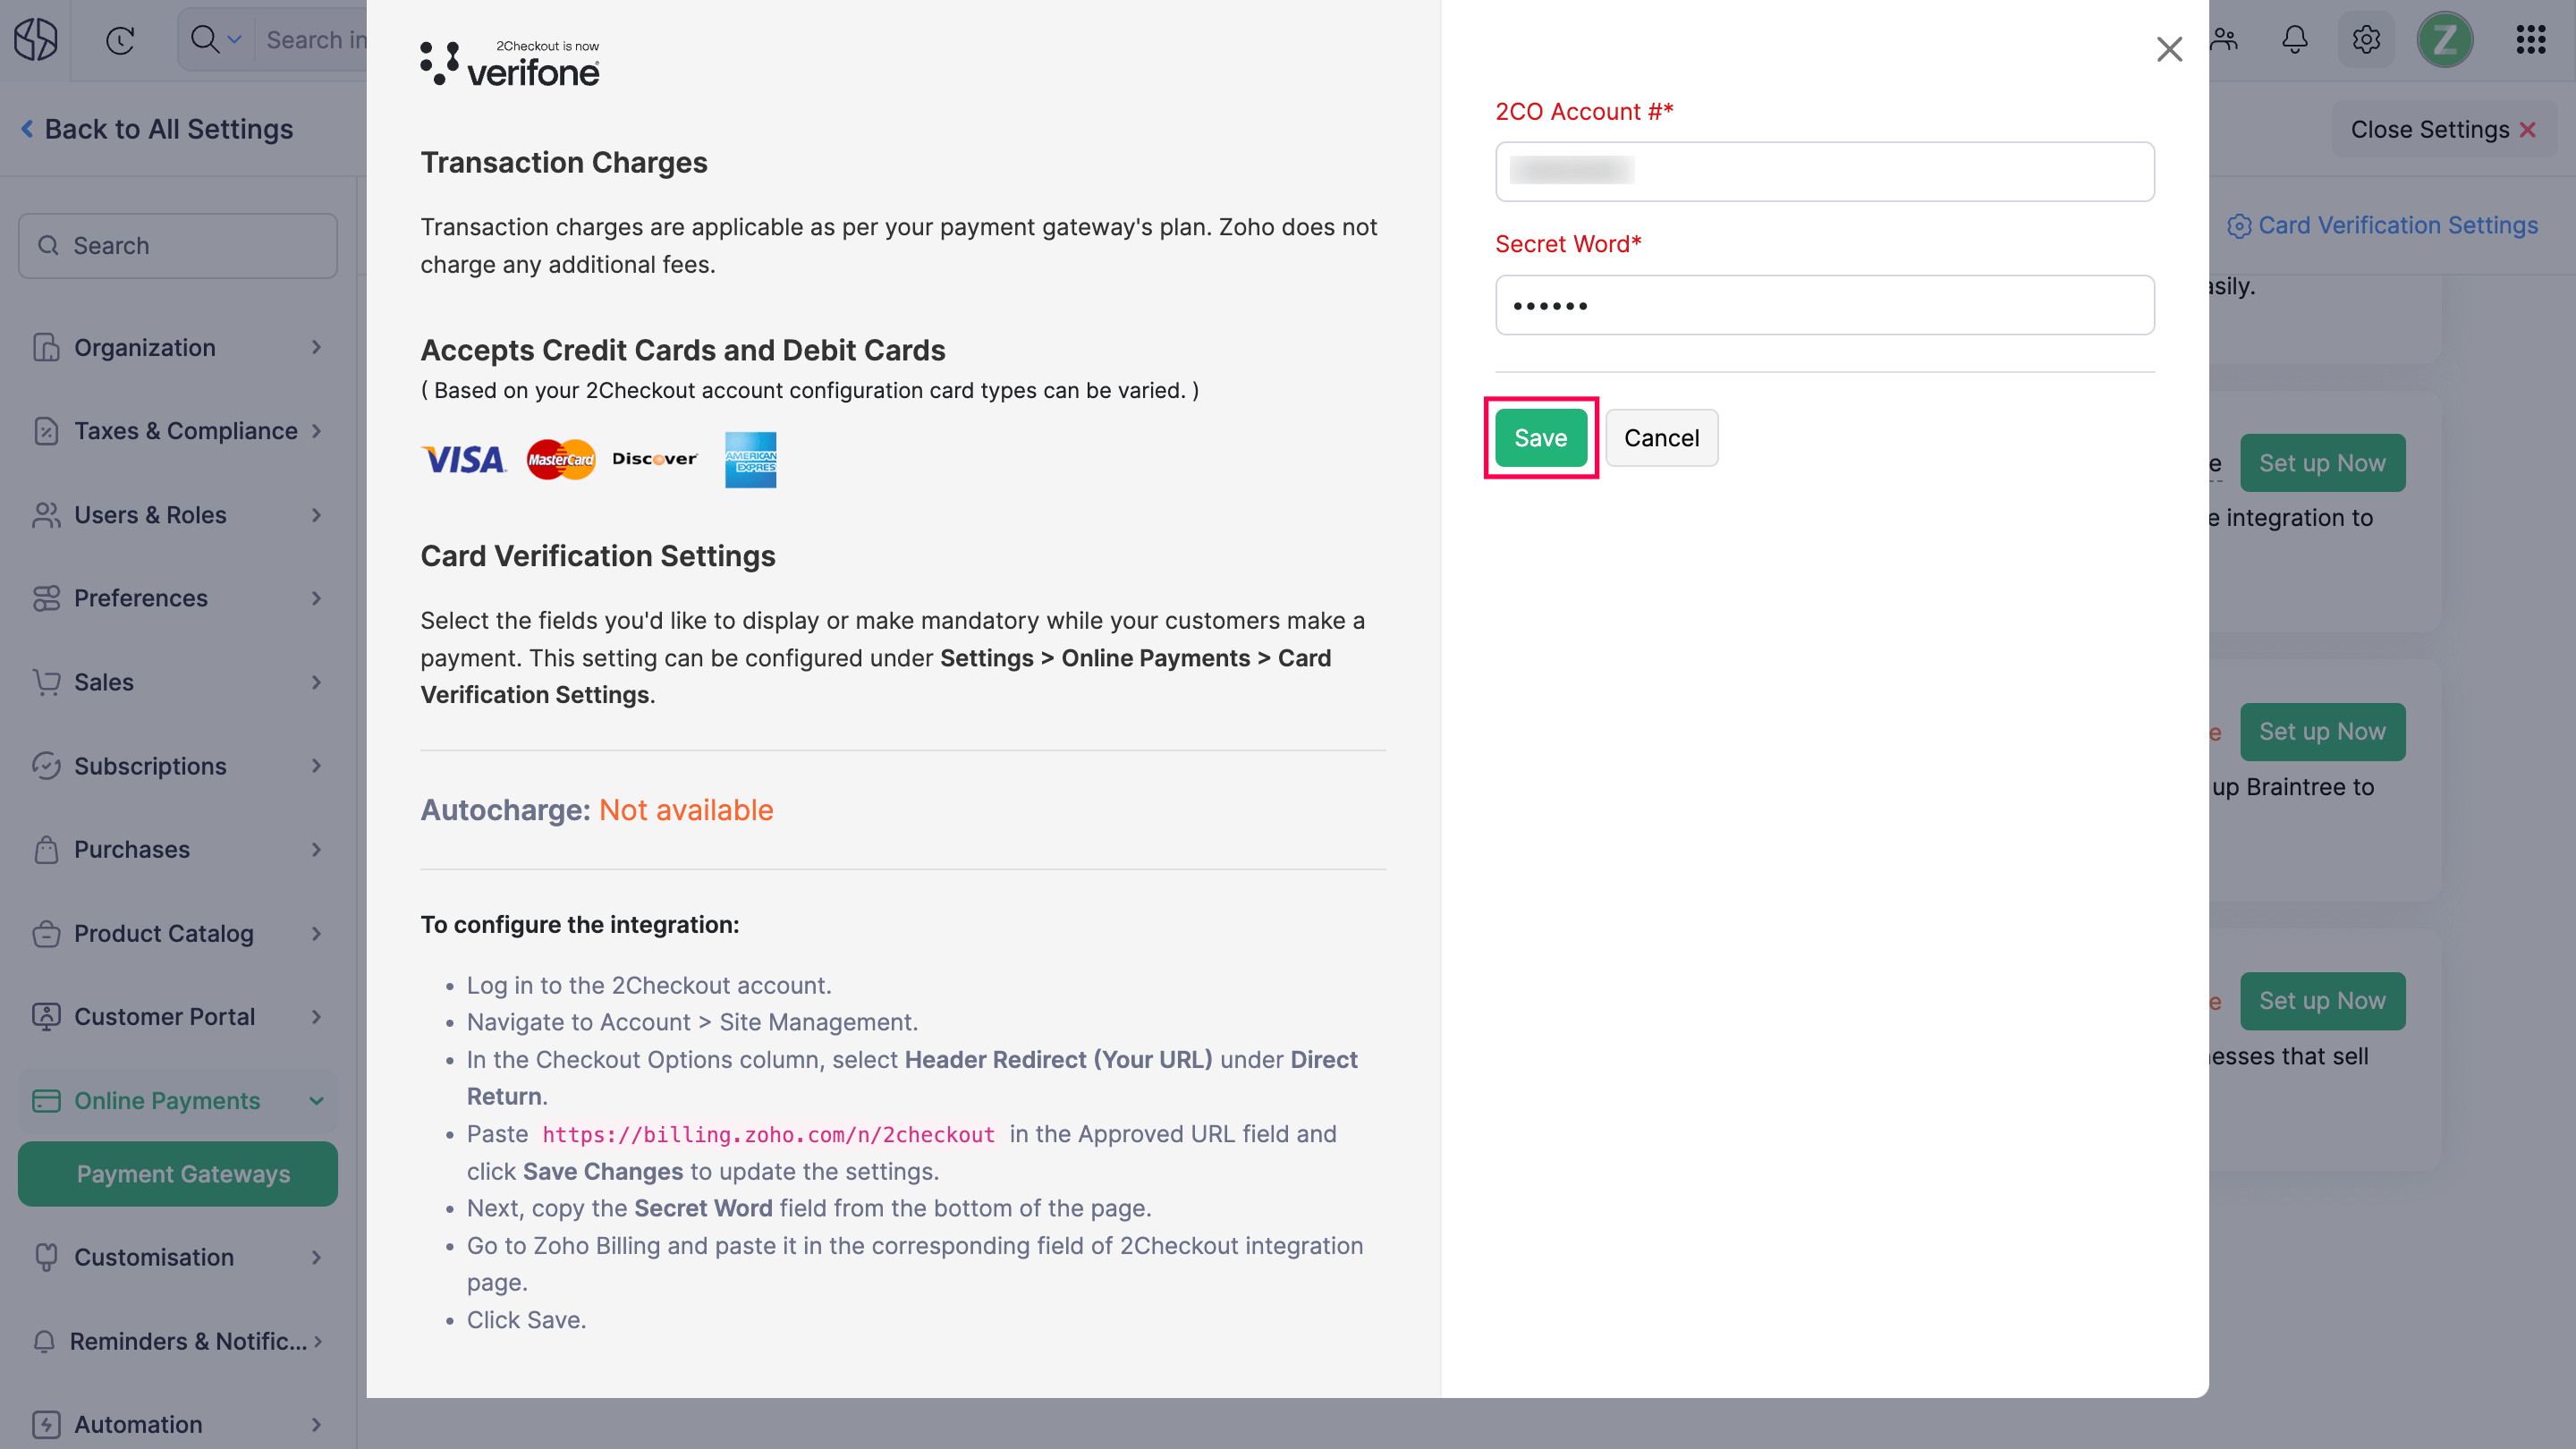
Task: Click the notifications bell icon
Action: pyautogui.click(x=2295, y=40)
